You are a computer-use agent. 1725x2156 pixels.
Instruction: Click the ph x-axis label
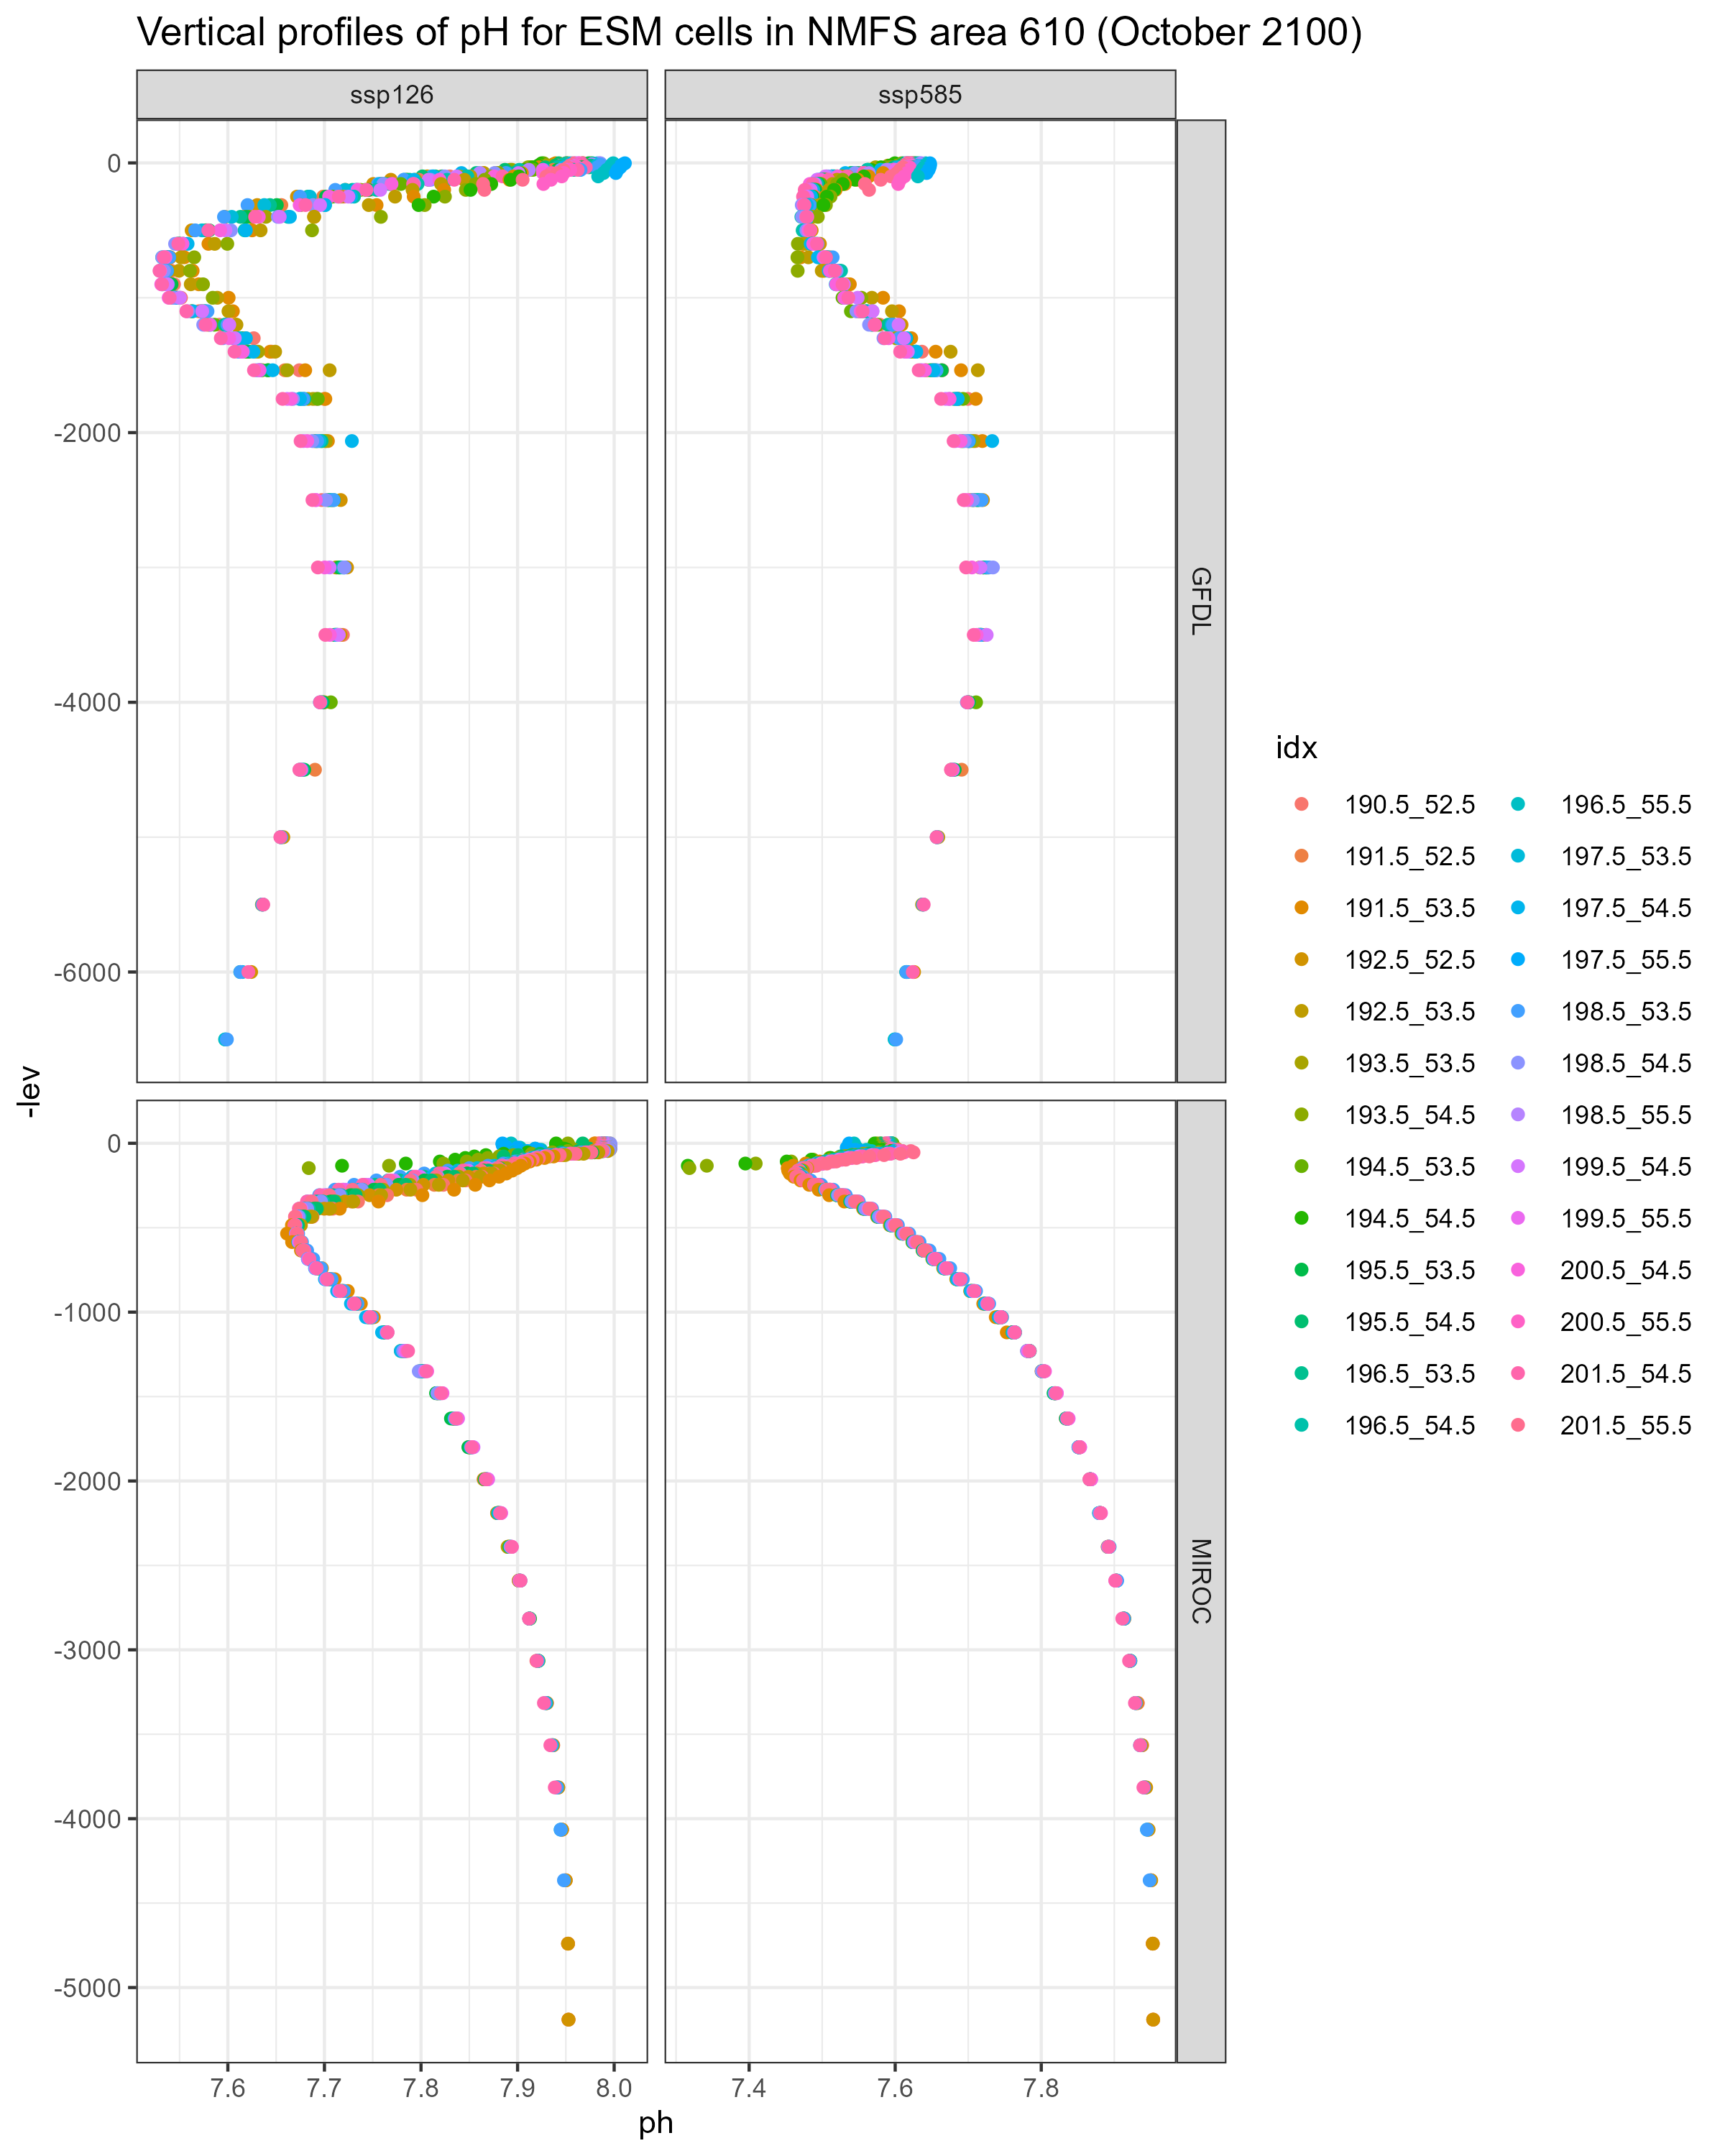(656, 2122)
